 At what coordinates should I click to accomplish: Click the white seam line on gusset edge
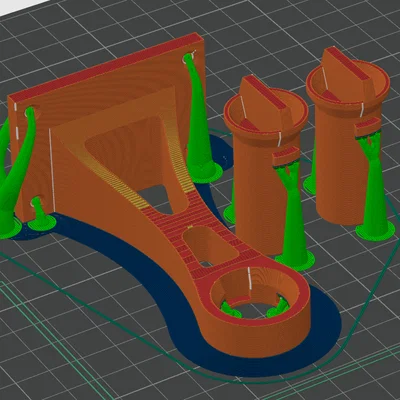(x=51, y=170)
